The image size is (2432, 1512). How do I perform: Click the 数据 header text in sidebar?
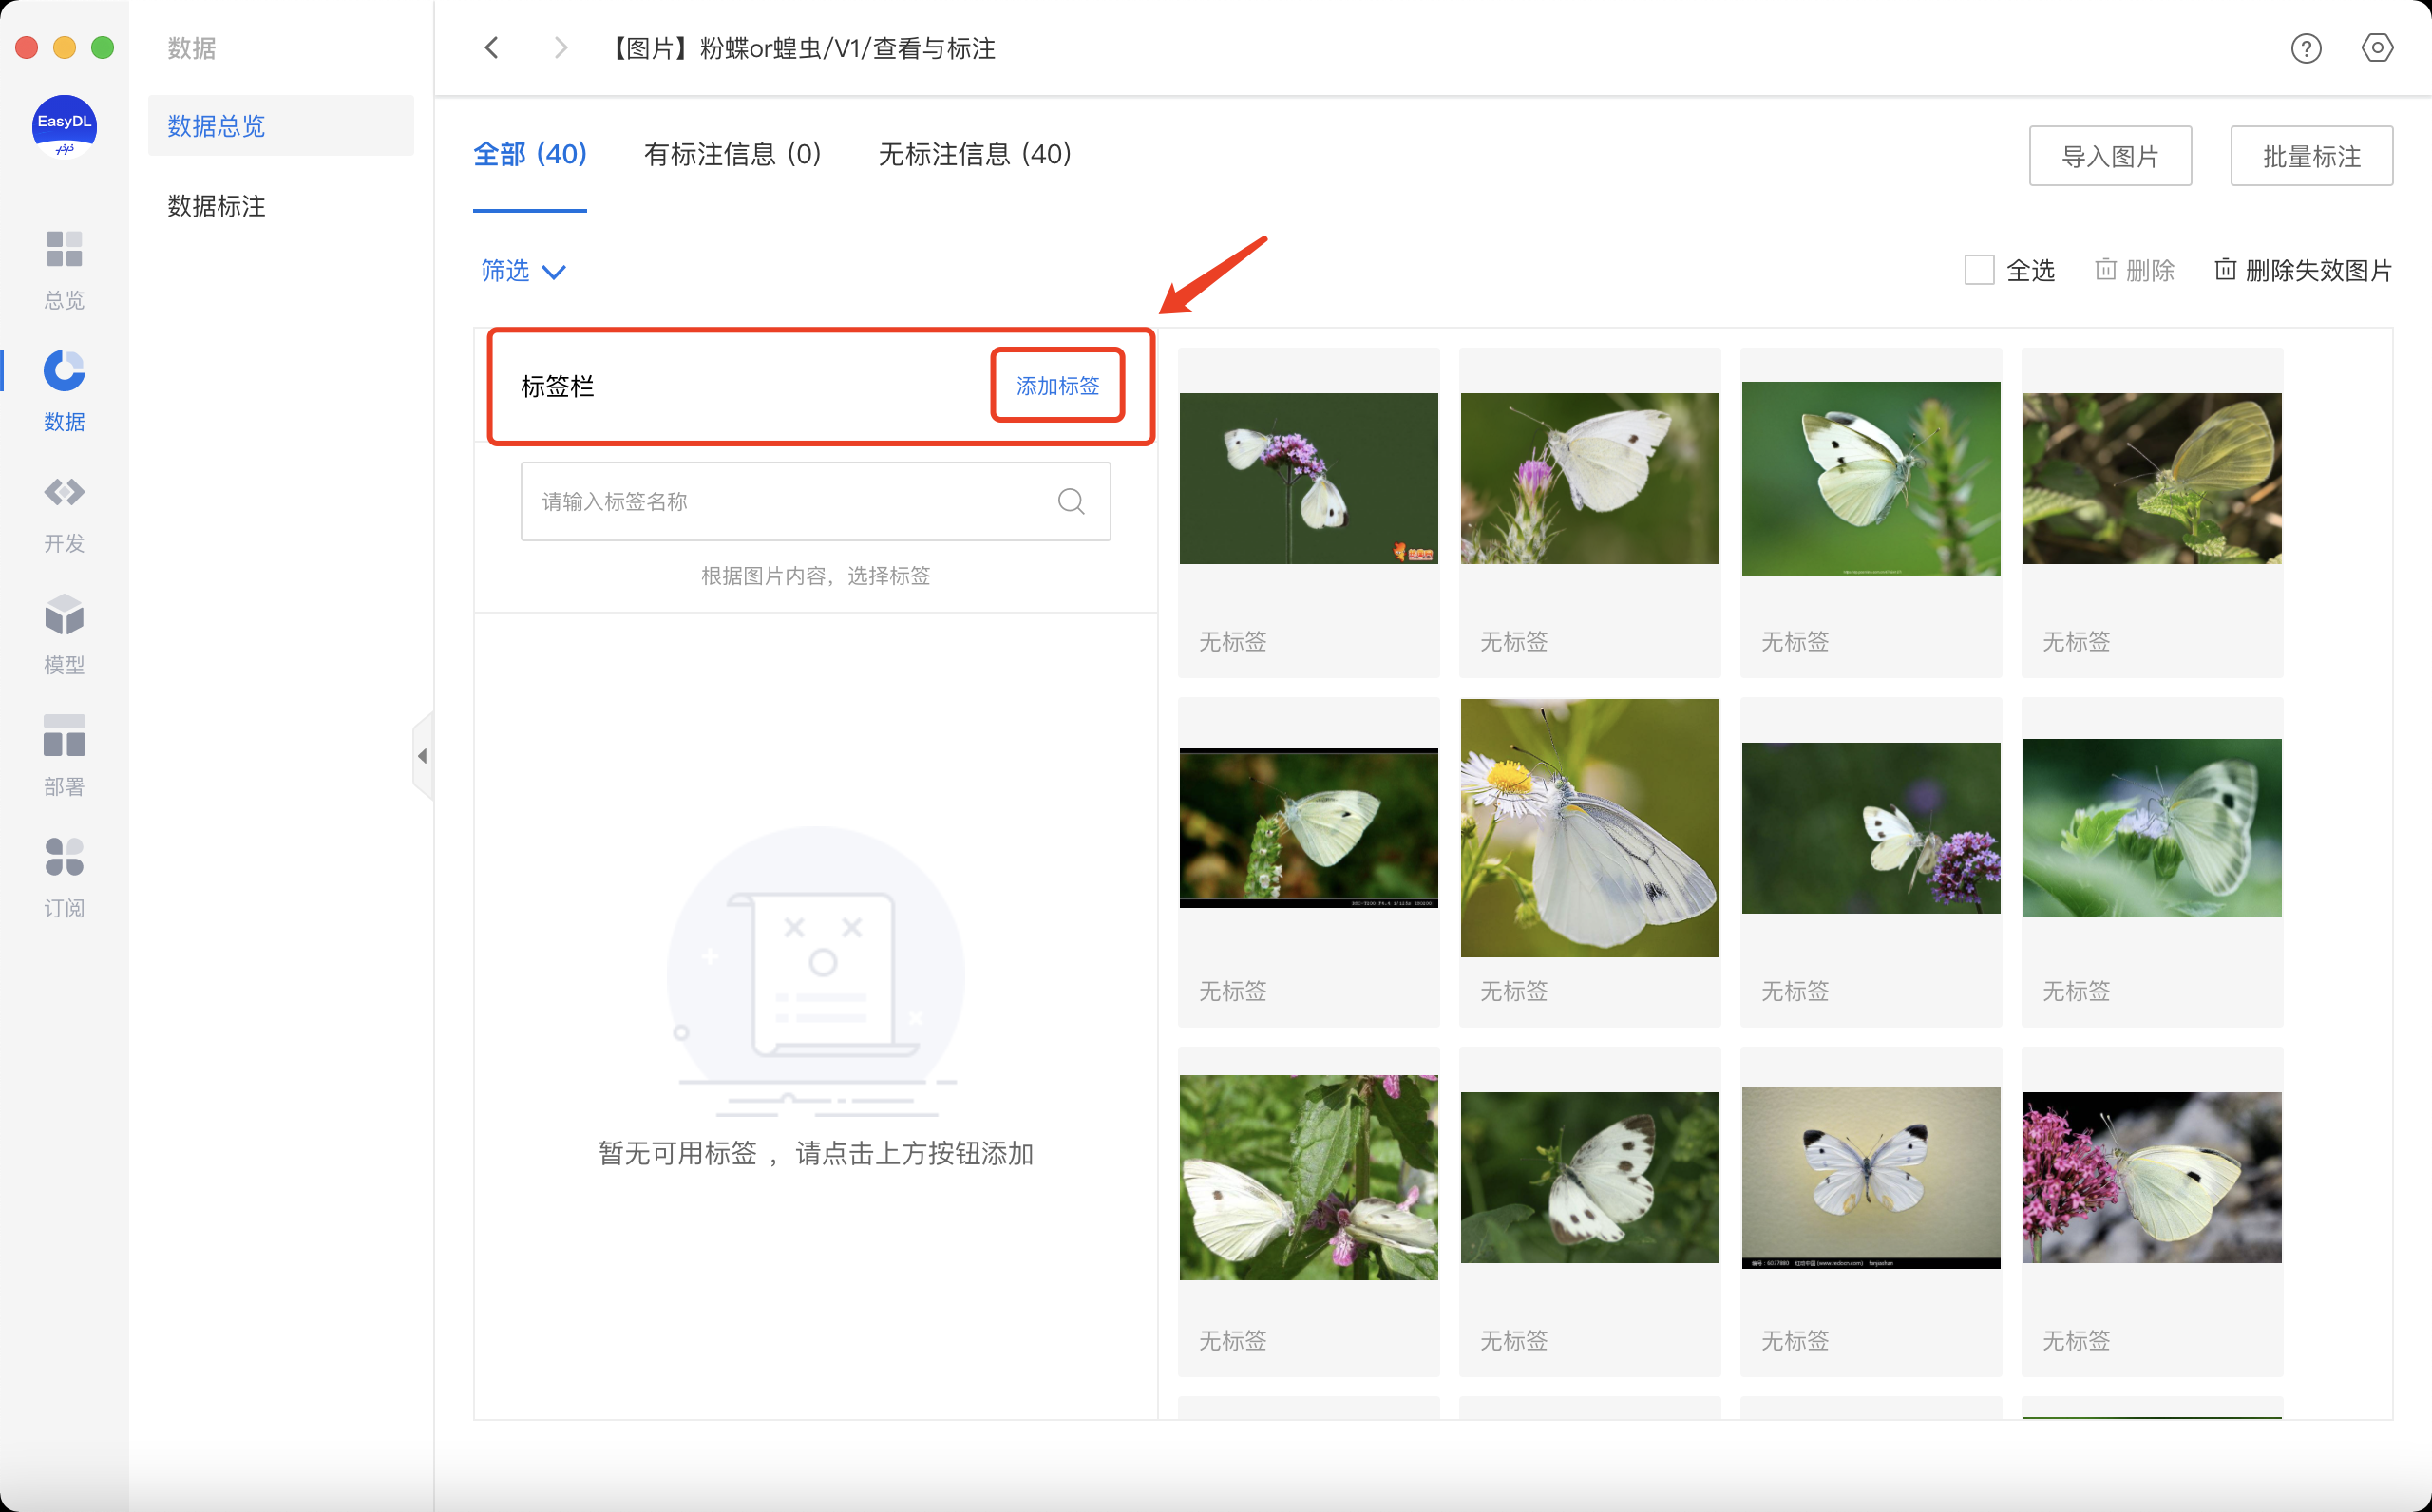pos(192,48)
